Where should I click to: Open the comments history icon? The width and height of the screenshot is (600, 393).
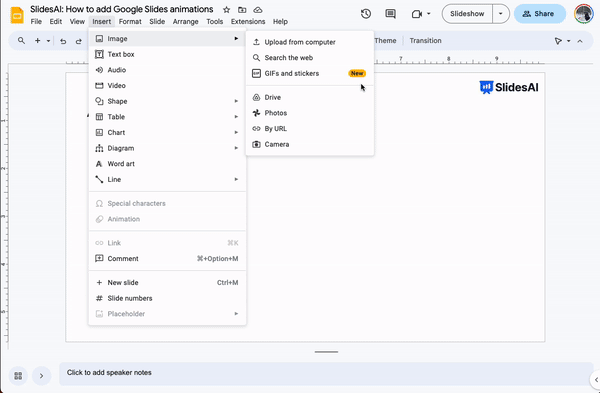390,14
